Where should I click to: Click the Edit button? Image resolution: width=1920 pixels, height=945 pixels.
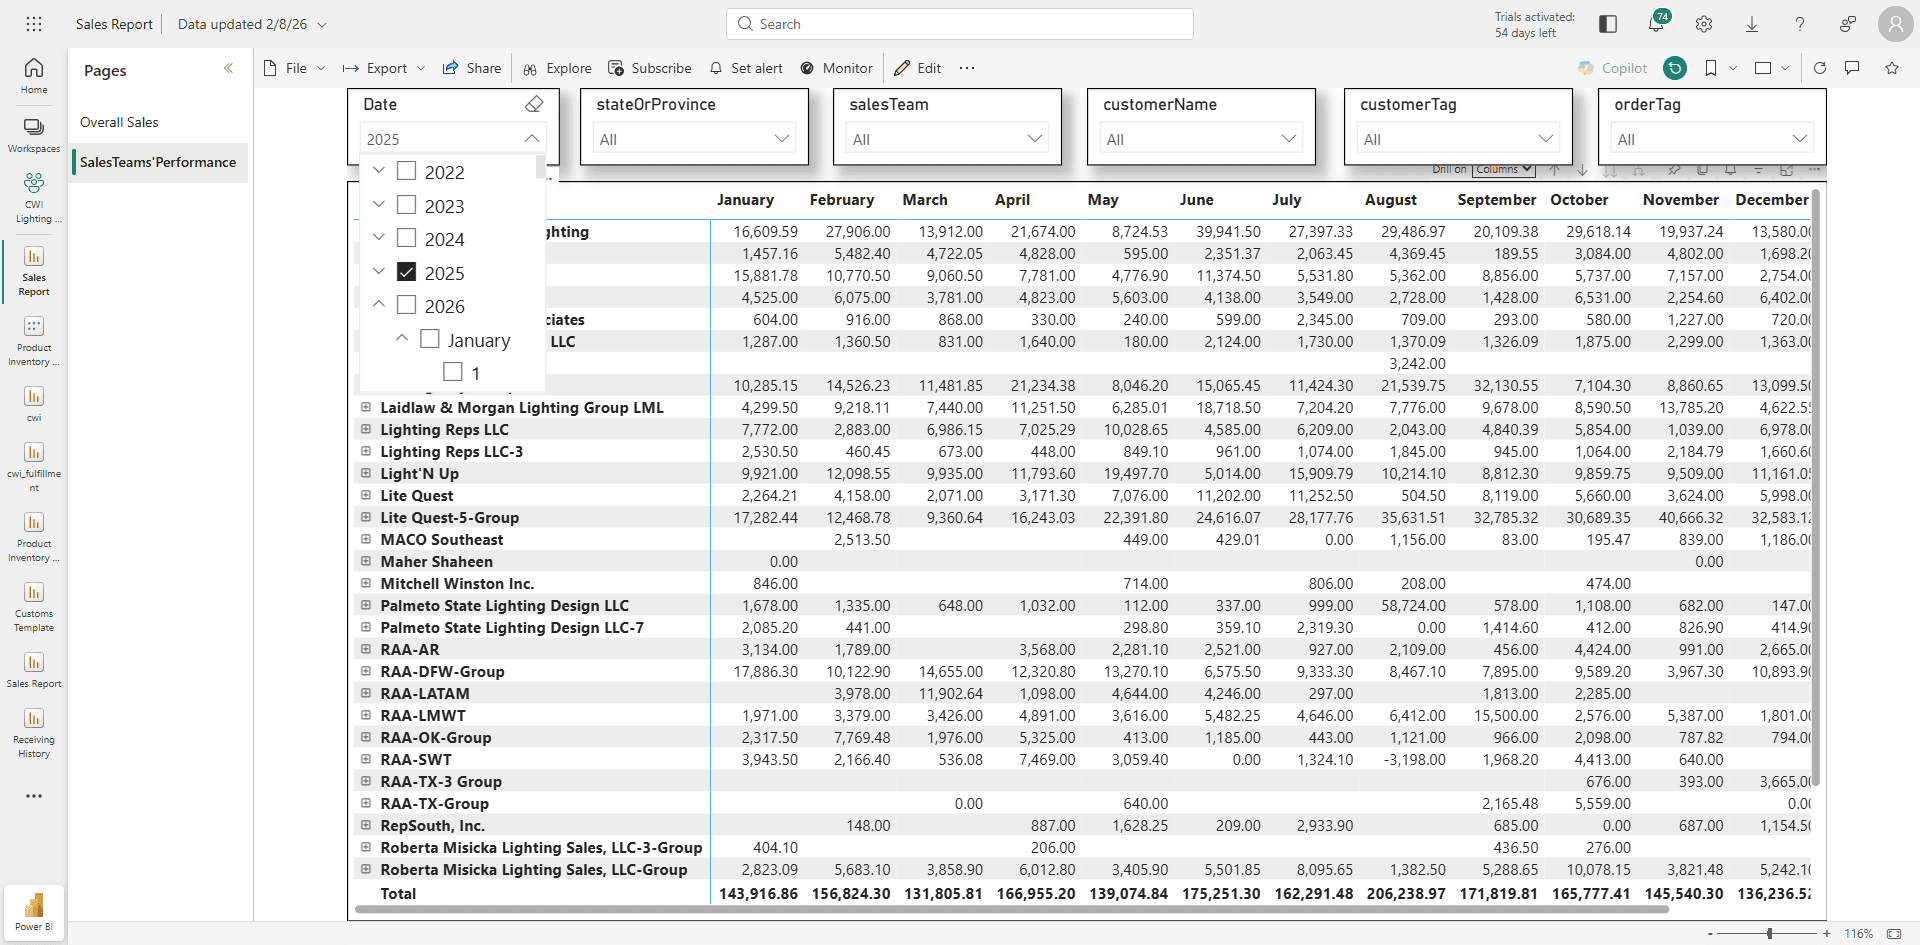[x=918, y=68]
